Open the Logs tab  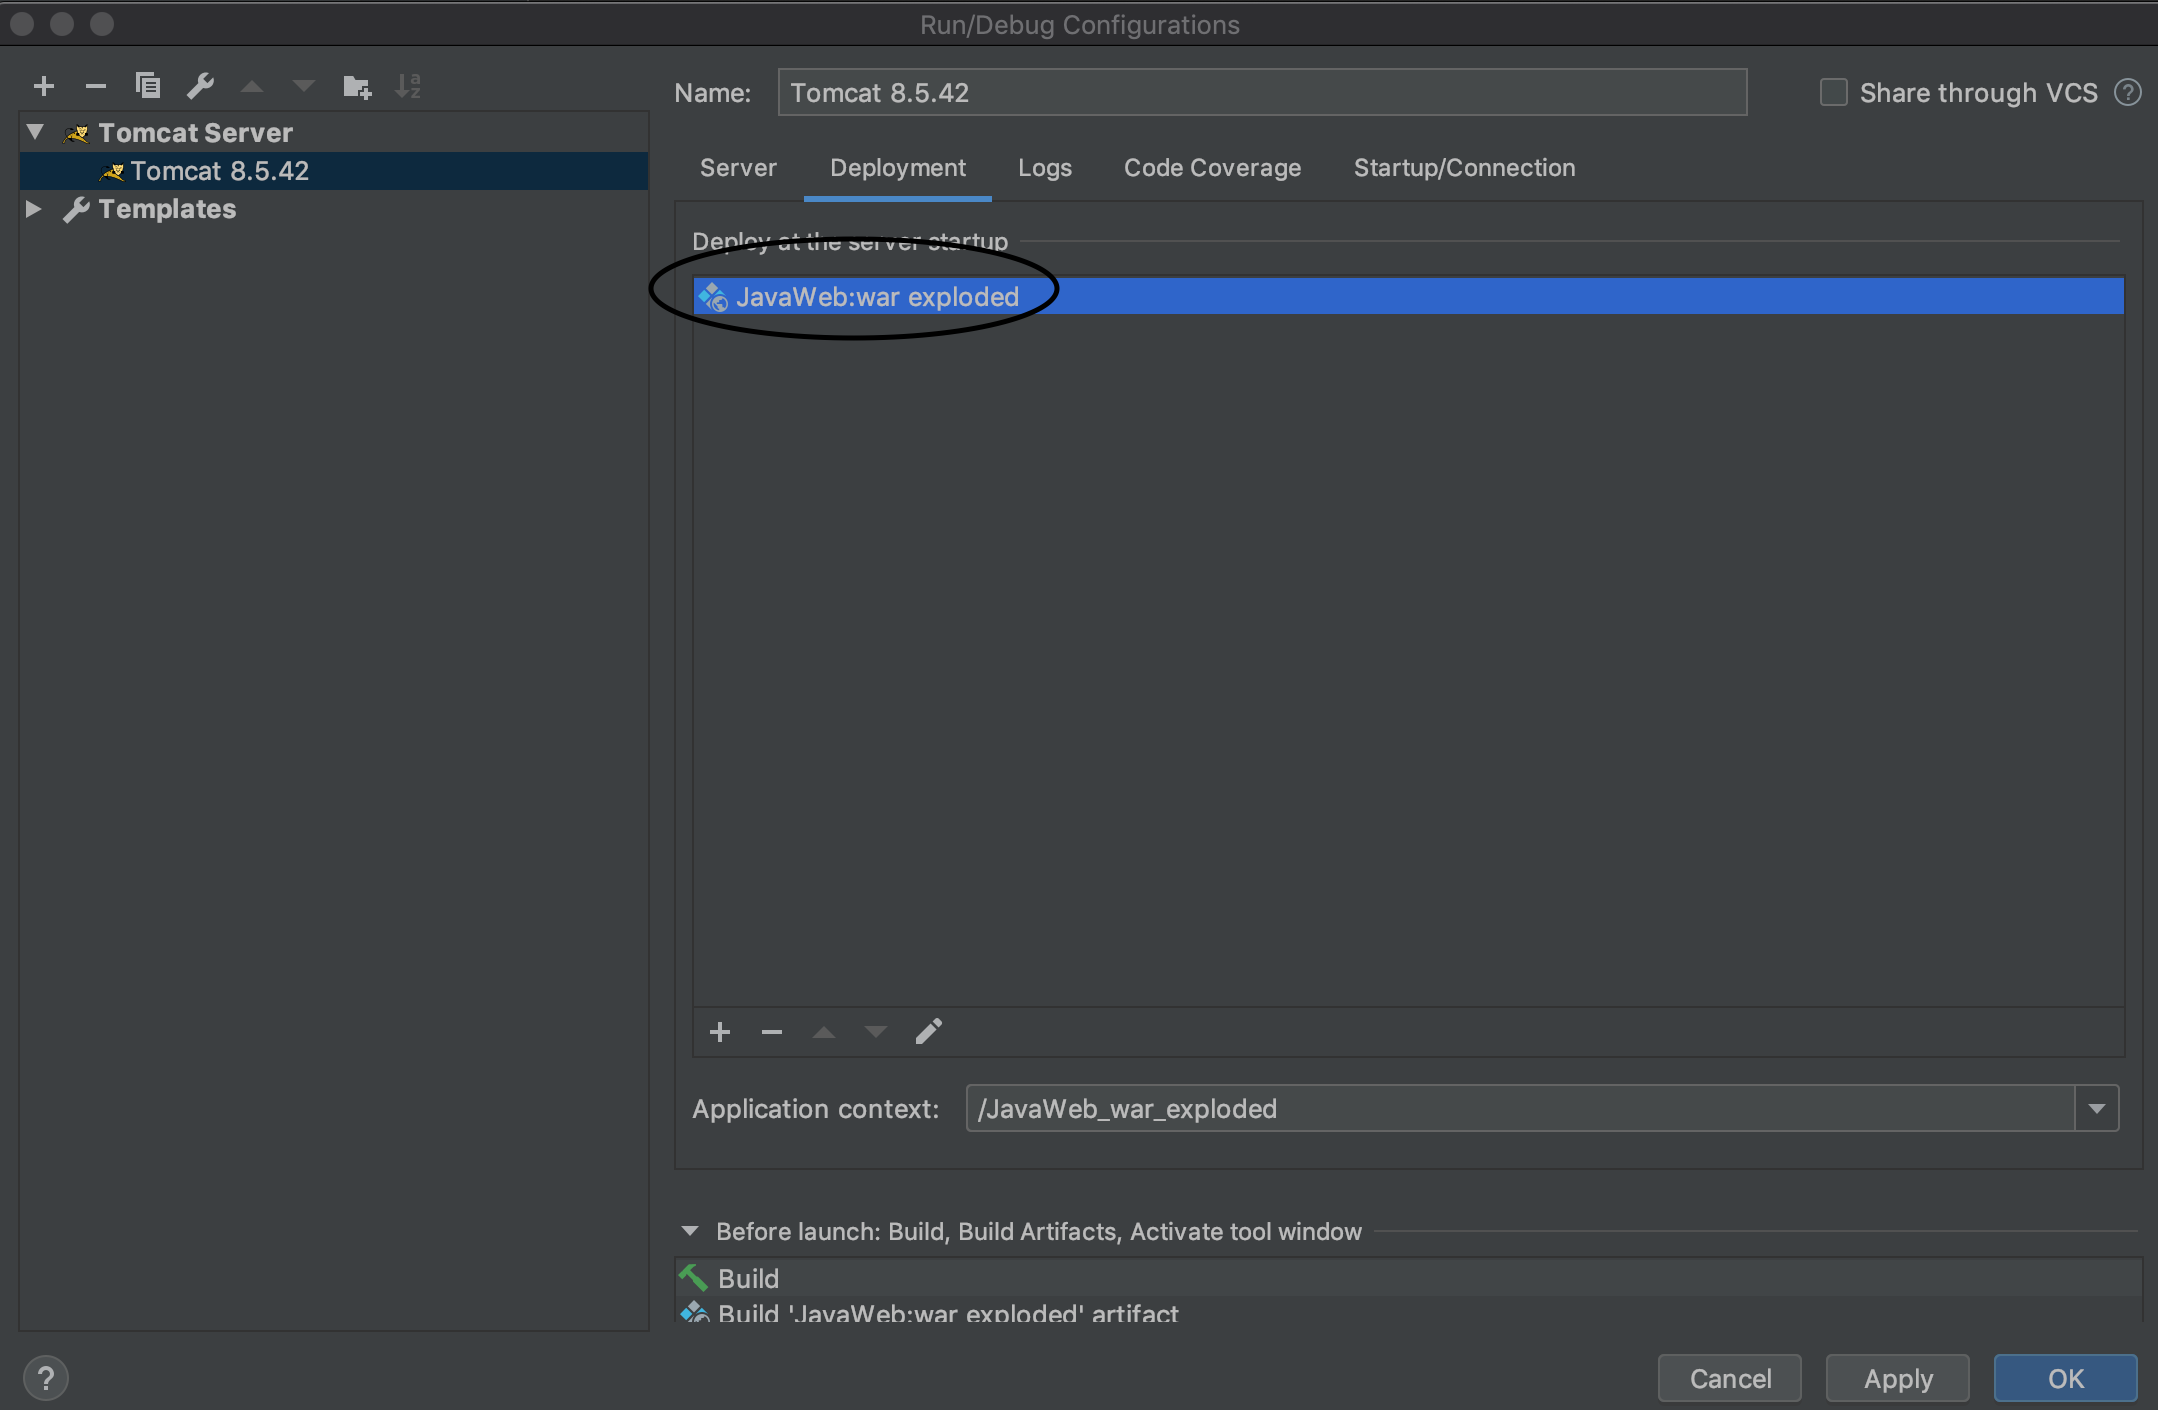point(1045,168)
